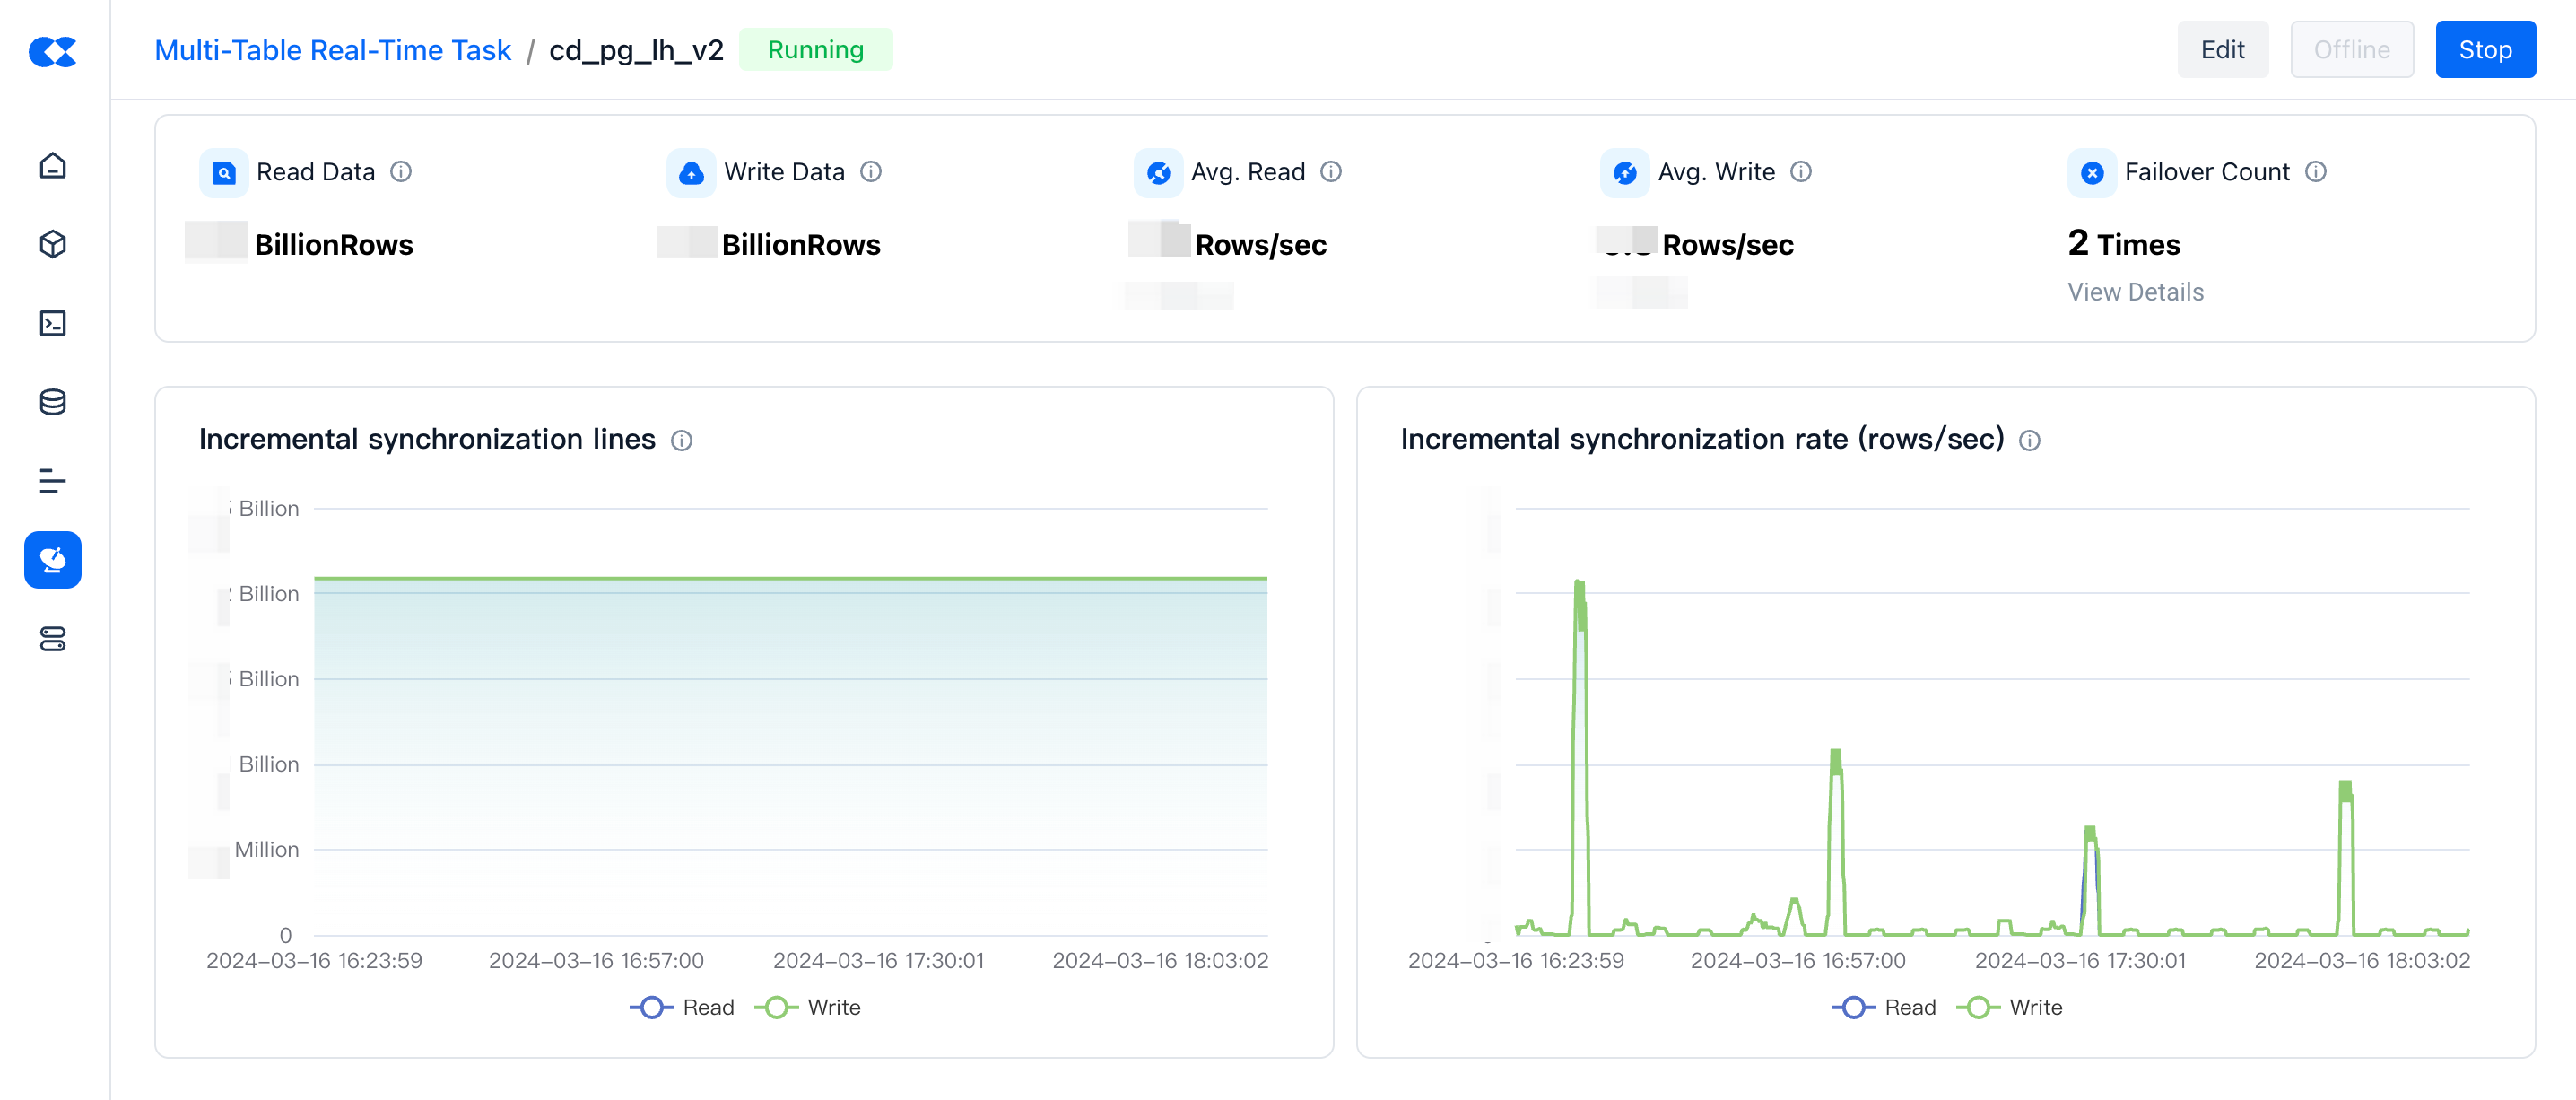Click info icon next to Avg. Write
Image resolution: width=2576 pixels, height=1100 pixels.
pos(1800,172)
